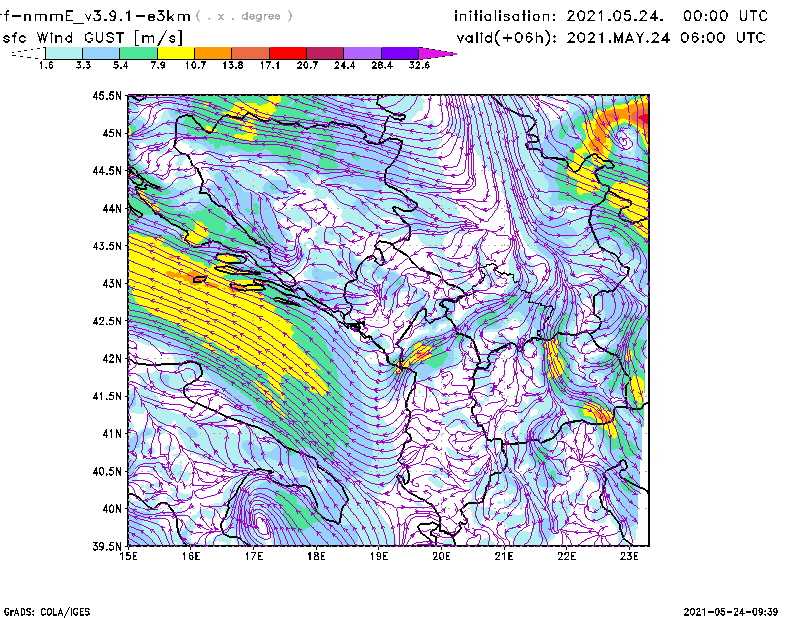Click the 3.3 legend value

[83, 65]
